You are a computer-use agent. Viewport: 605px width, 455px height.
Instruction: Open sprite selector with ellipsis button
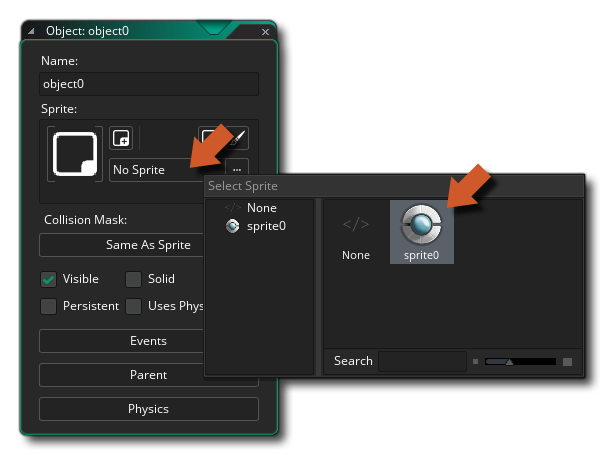click(x=237, y=169)
